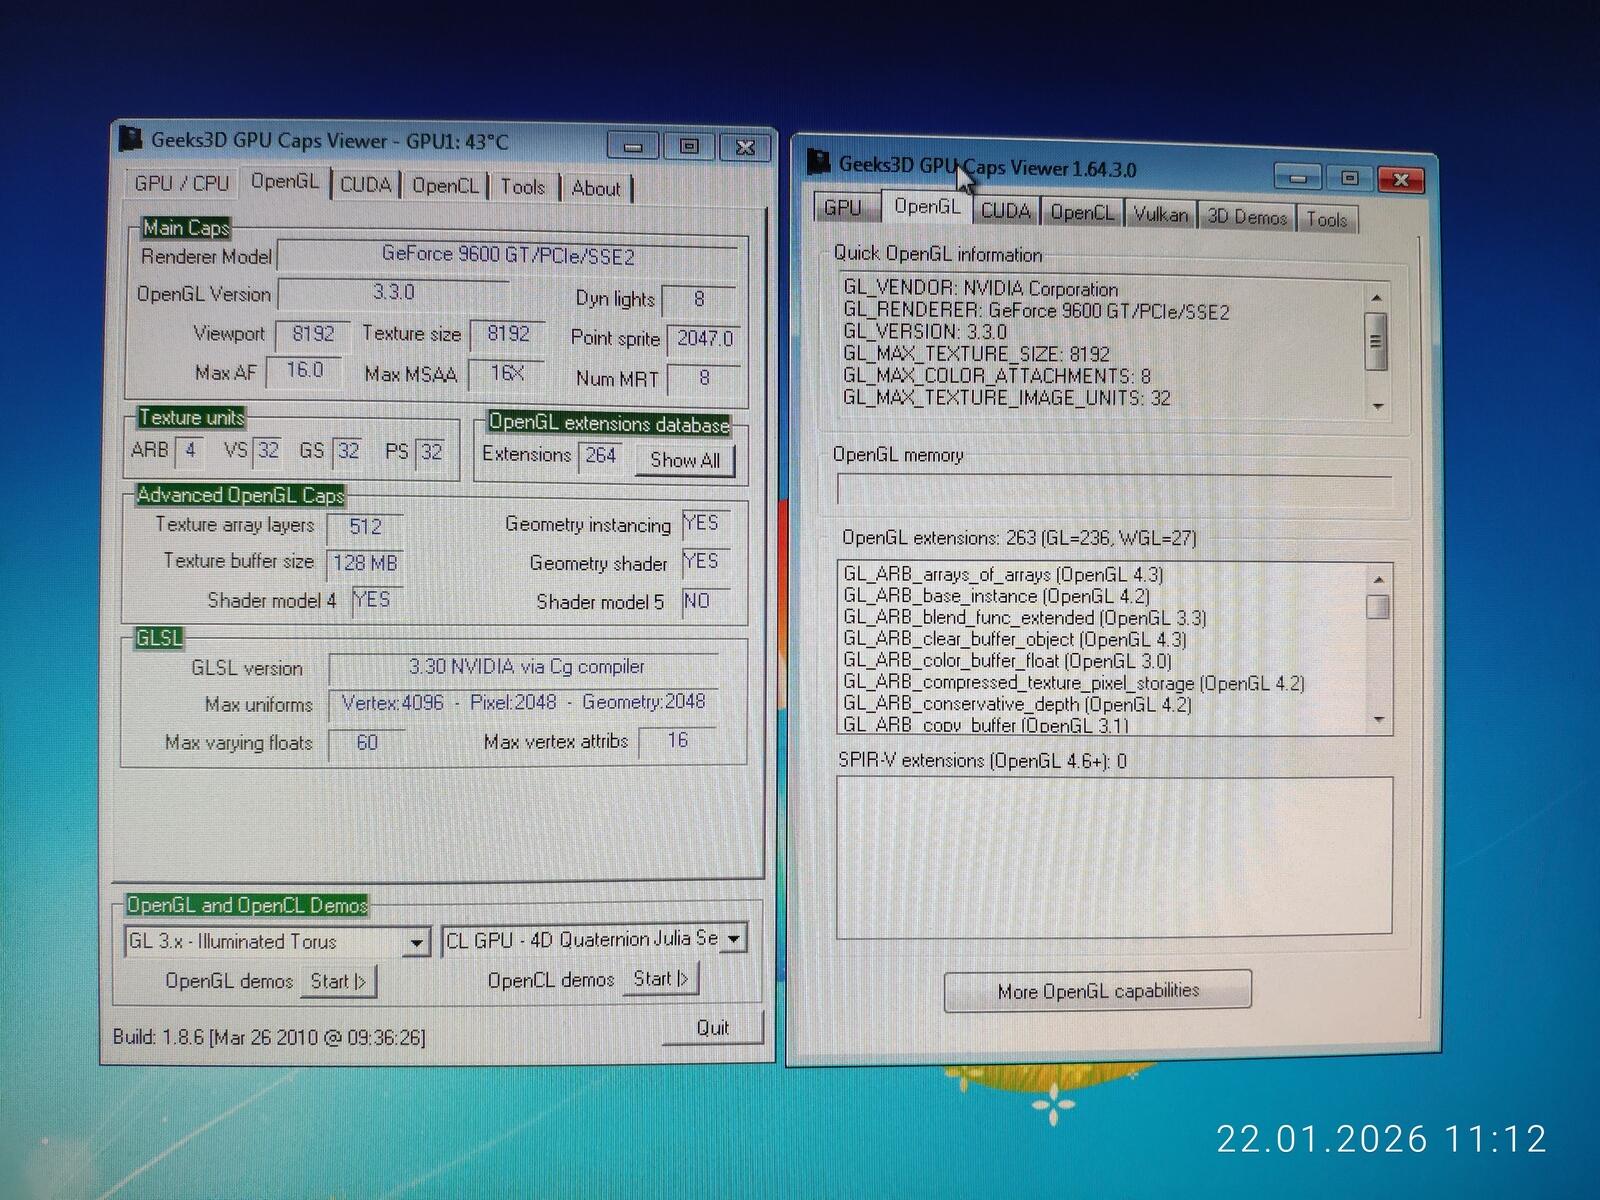Click More OpenGL capabilities button
The width and height of the screenshot is (1600, 1200).
point(1098,991)
